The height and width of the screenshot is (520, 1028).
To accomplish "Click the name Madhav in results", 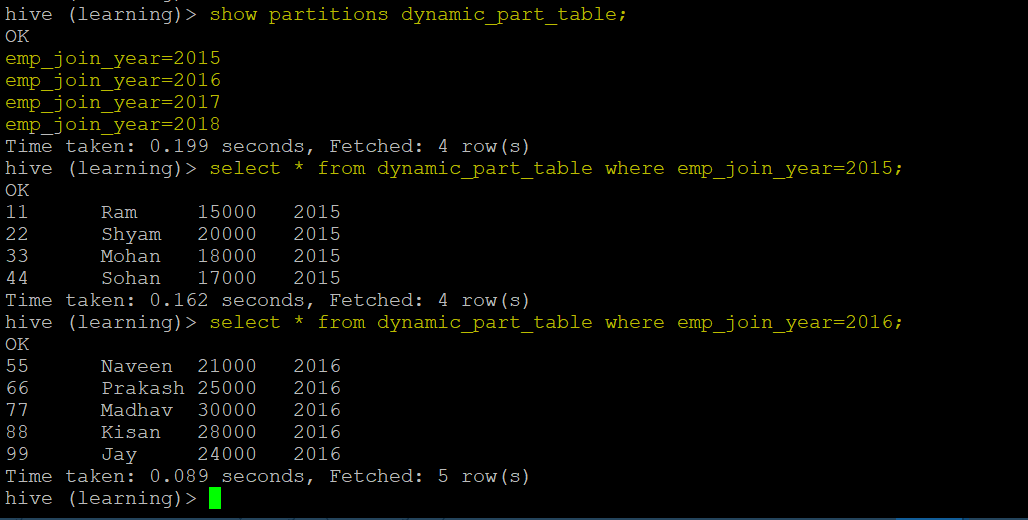I will (x=137, y=410).
